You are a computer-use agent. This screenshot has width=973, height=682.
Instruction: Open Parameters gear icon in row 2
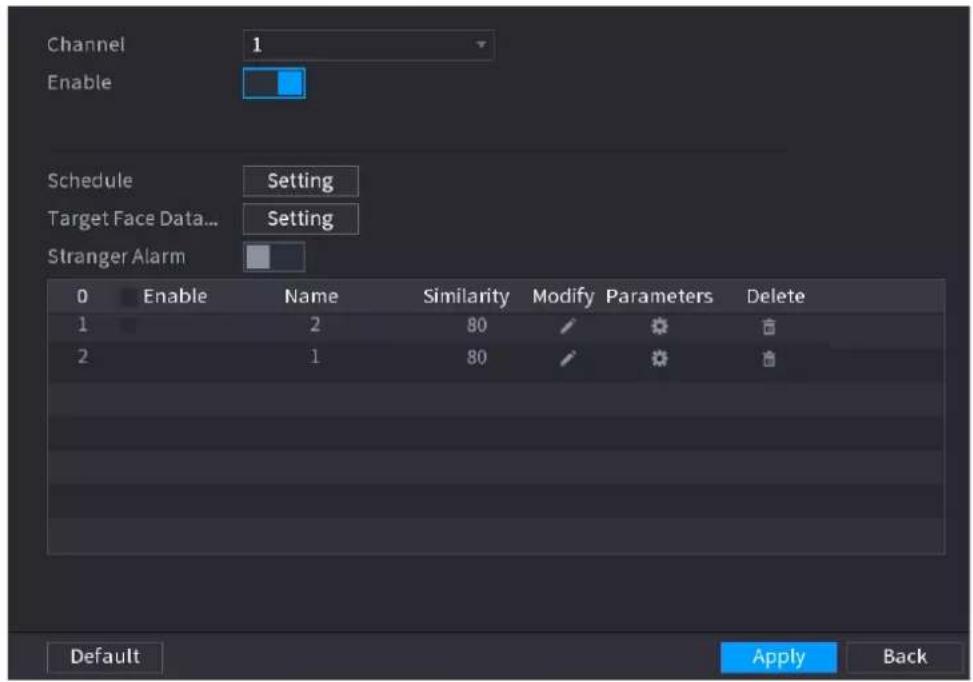point(659,358)
